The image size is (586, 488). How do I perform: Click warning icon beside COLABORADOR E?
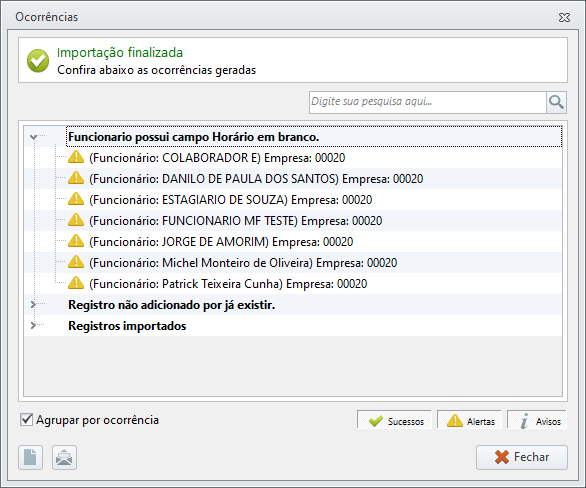coord(76,157)
